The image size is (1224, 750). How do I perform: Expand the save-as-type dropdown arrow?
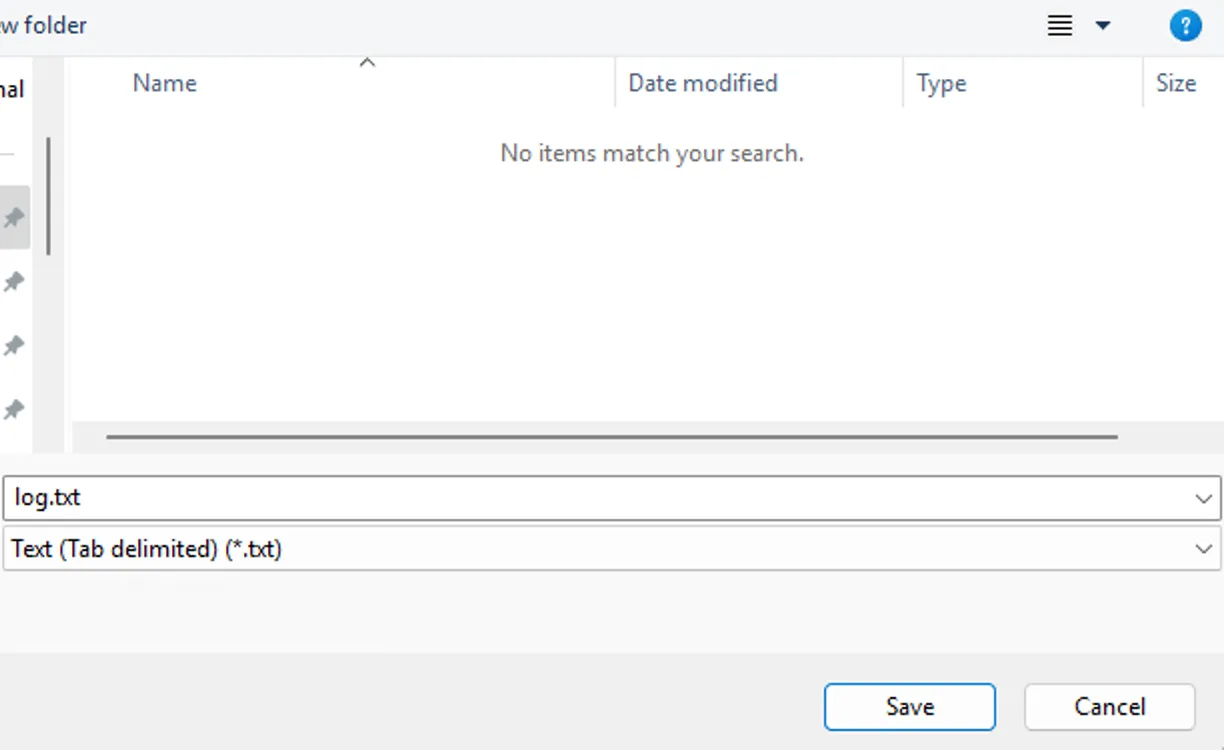(x=1203, y=548)
